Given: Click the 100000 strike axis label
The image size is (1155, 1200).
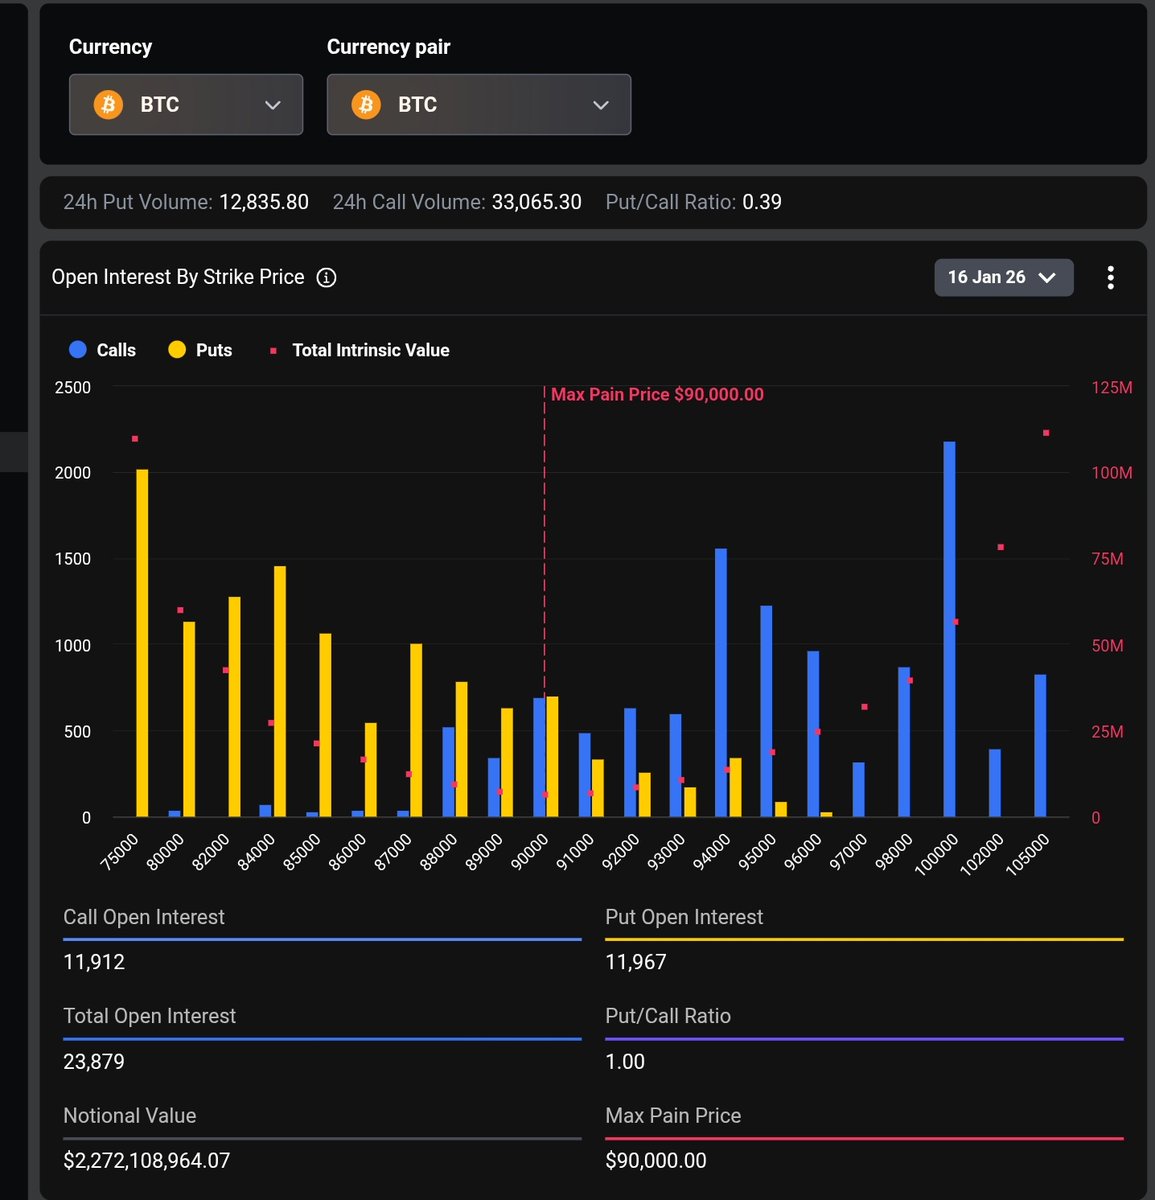Looking at the screenshot, I should click(937, 854).
